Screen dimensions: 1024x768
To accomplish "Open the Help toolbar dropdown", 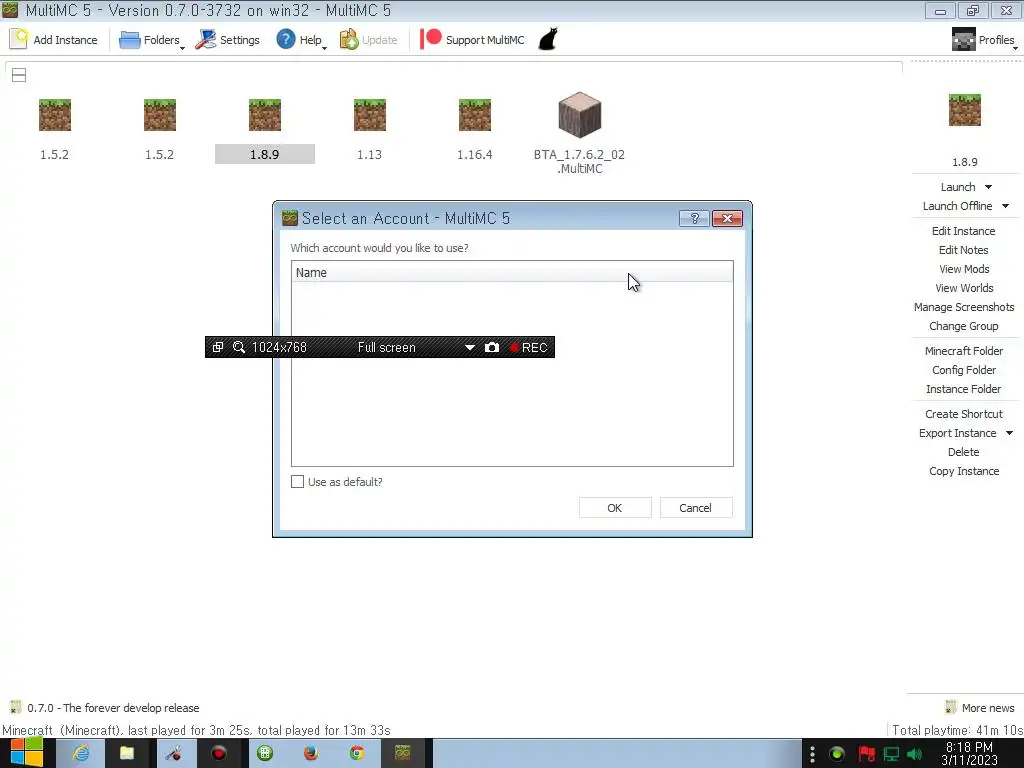I will coord(300,40).
